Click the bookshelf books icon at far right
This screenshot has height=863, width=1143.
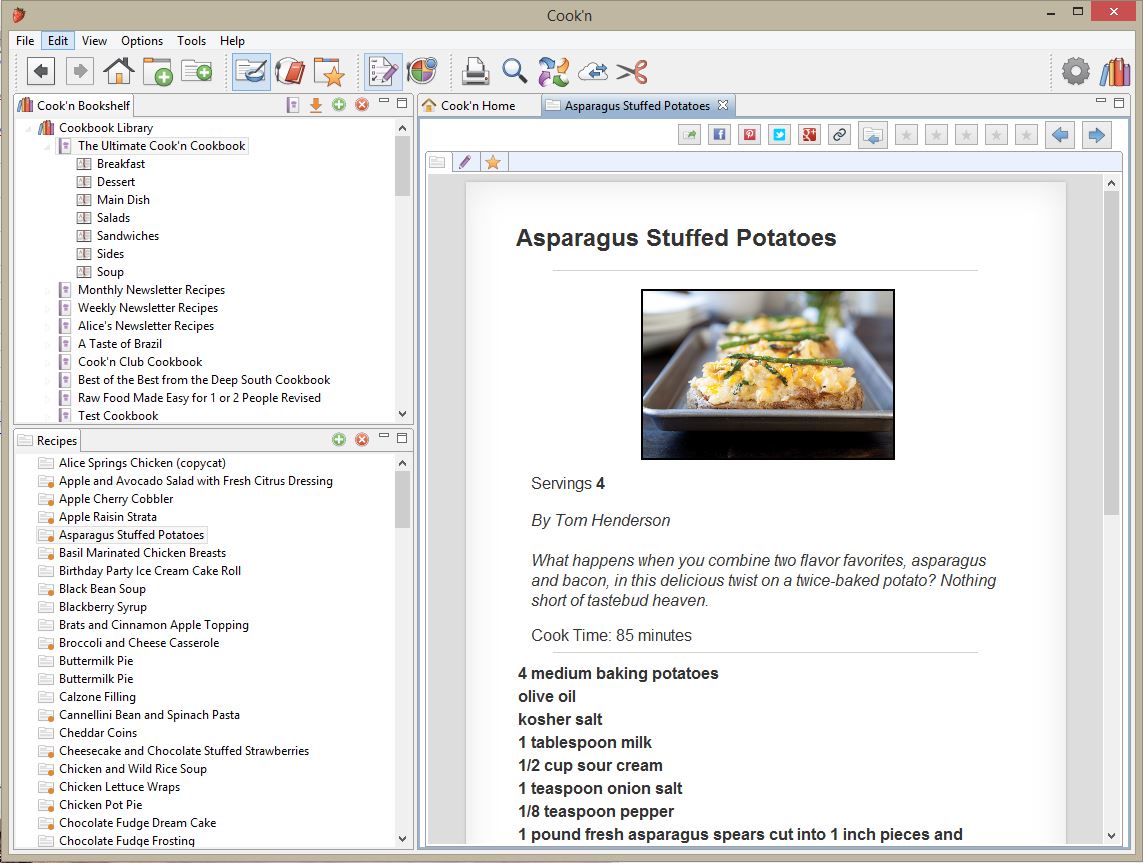pos(1115,71)
